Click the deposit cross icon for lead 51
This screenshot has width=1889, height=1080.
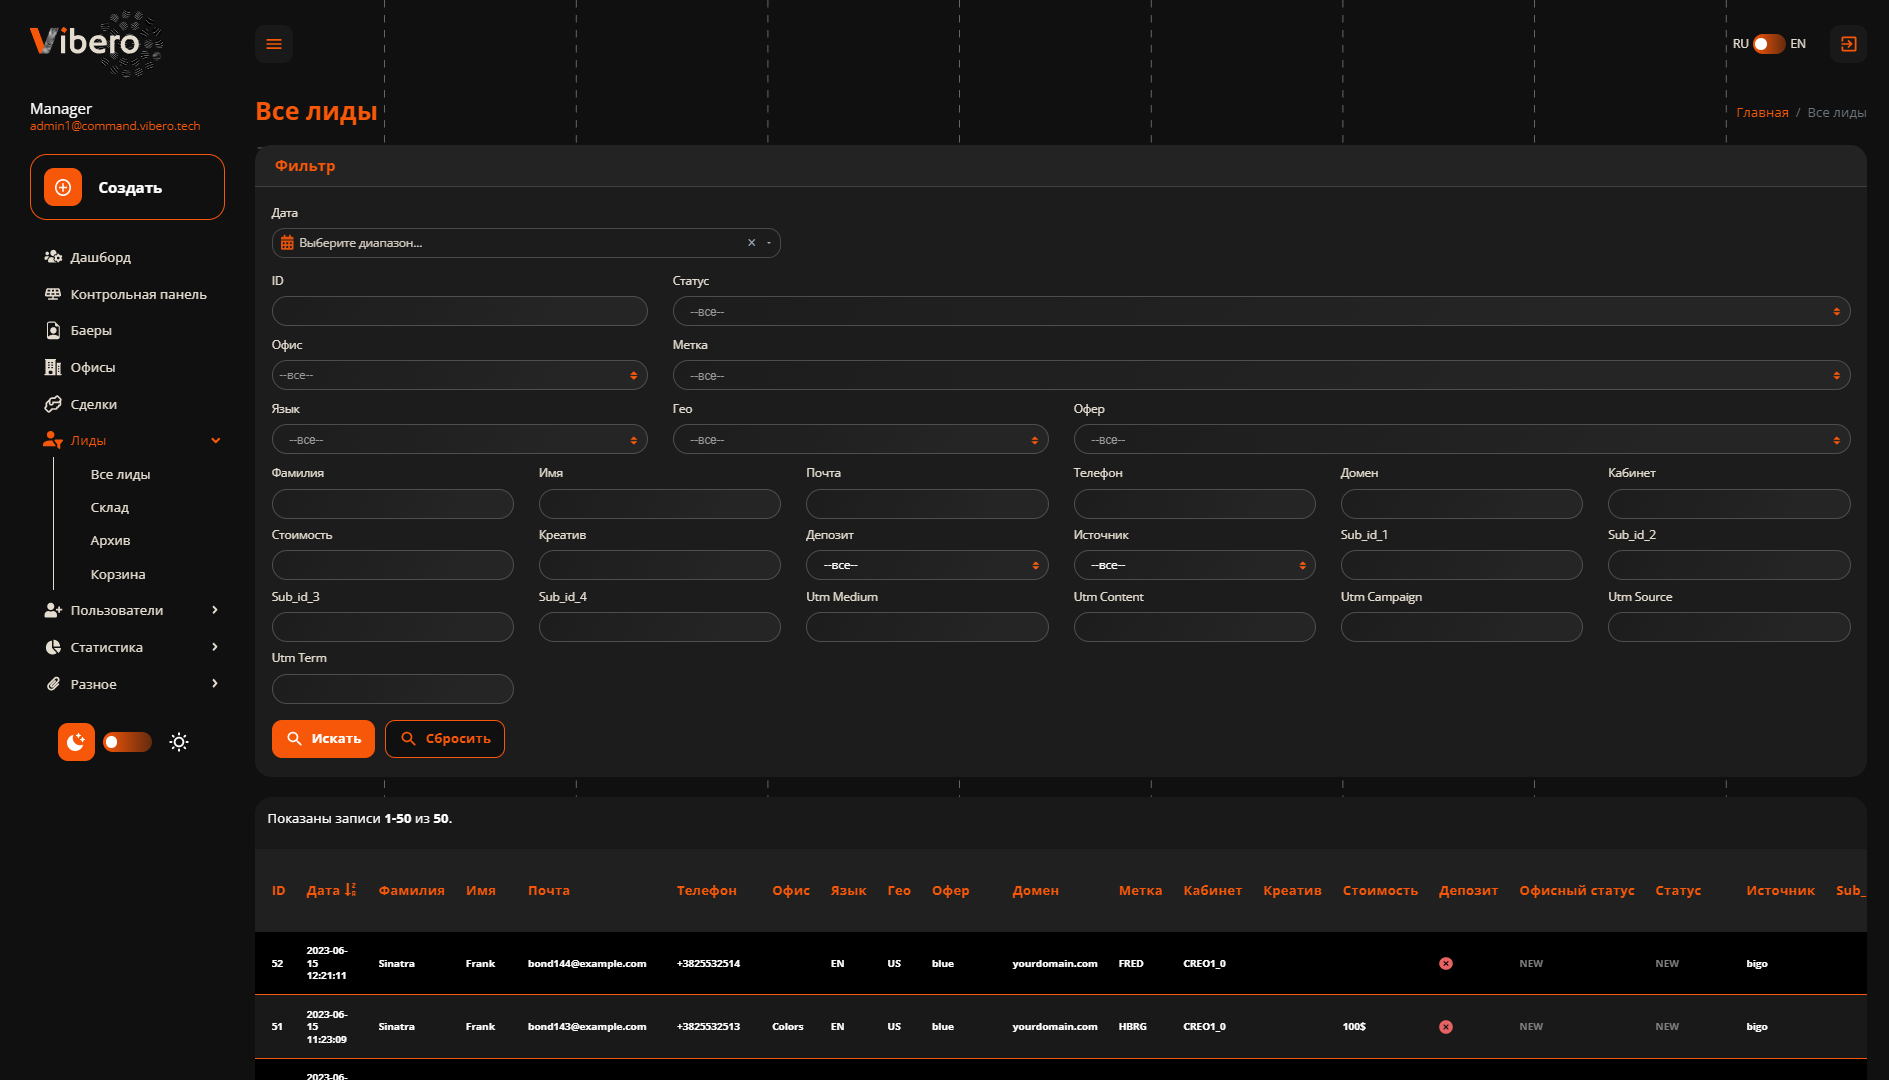coord(1446,1027)
